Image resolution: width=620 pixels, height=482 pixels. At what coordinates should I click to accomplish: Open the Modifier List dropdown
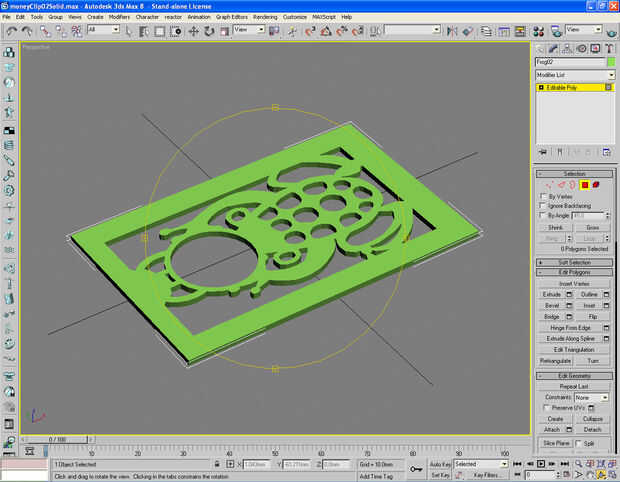click(575, 75)
